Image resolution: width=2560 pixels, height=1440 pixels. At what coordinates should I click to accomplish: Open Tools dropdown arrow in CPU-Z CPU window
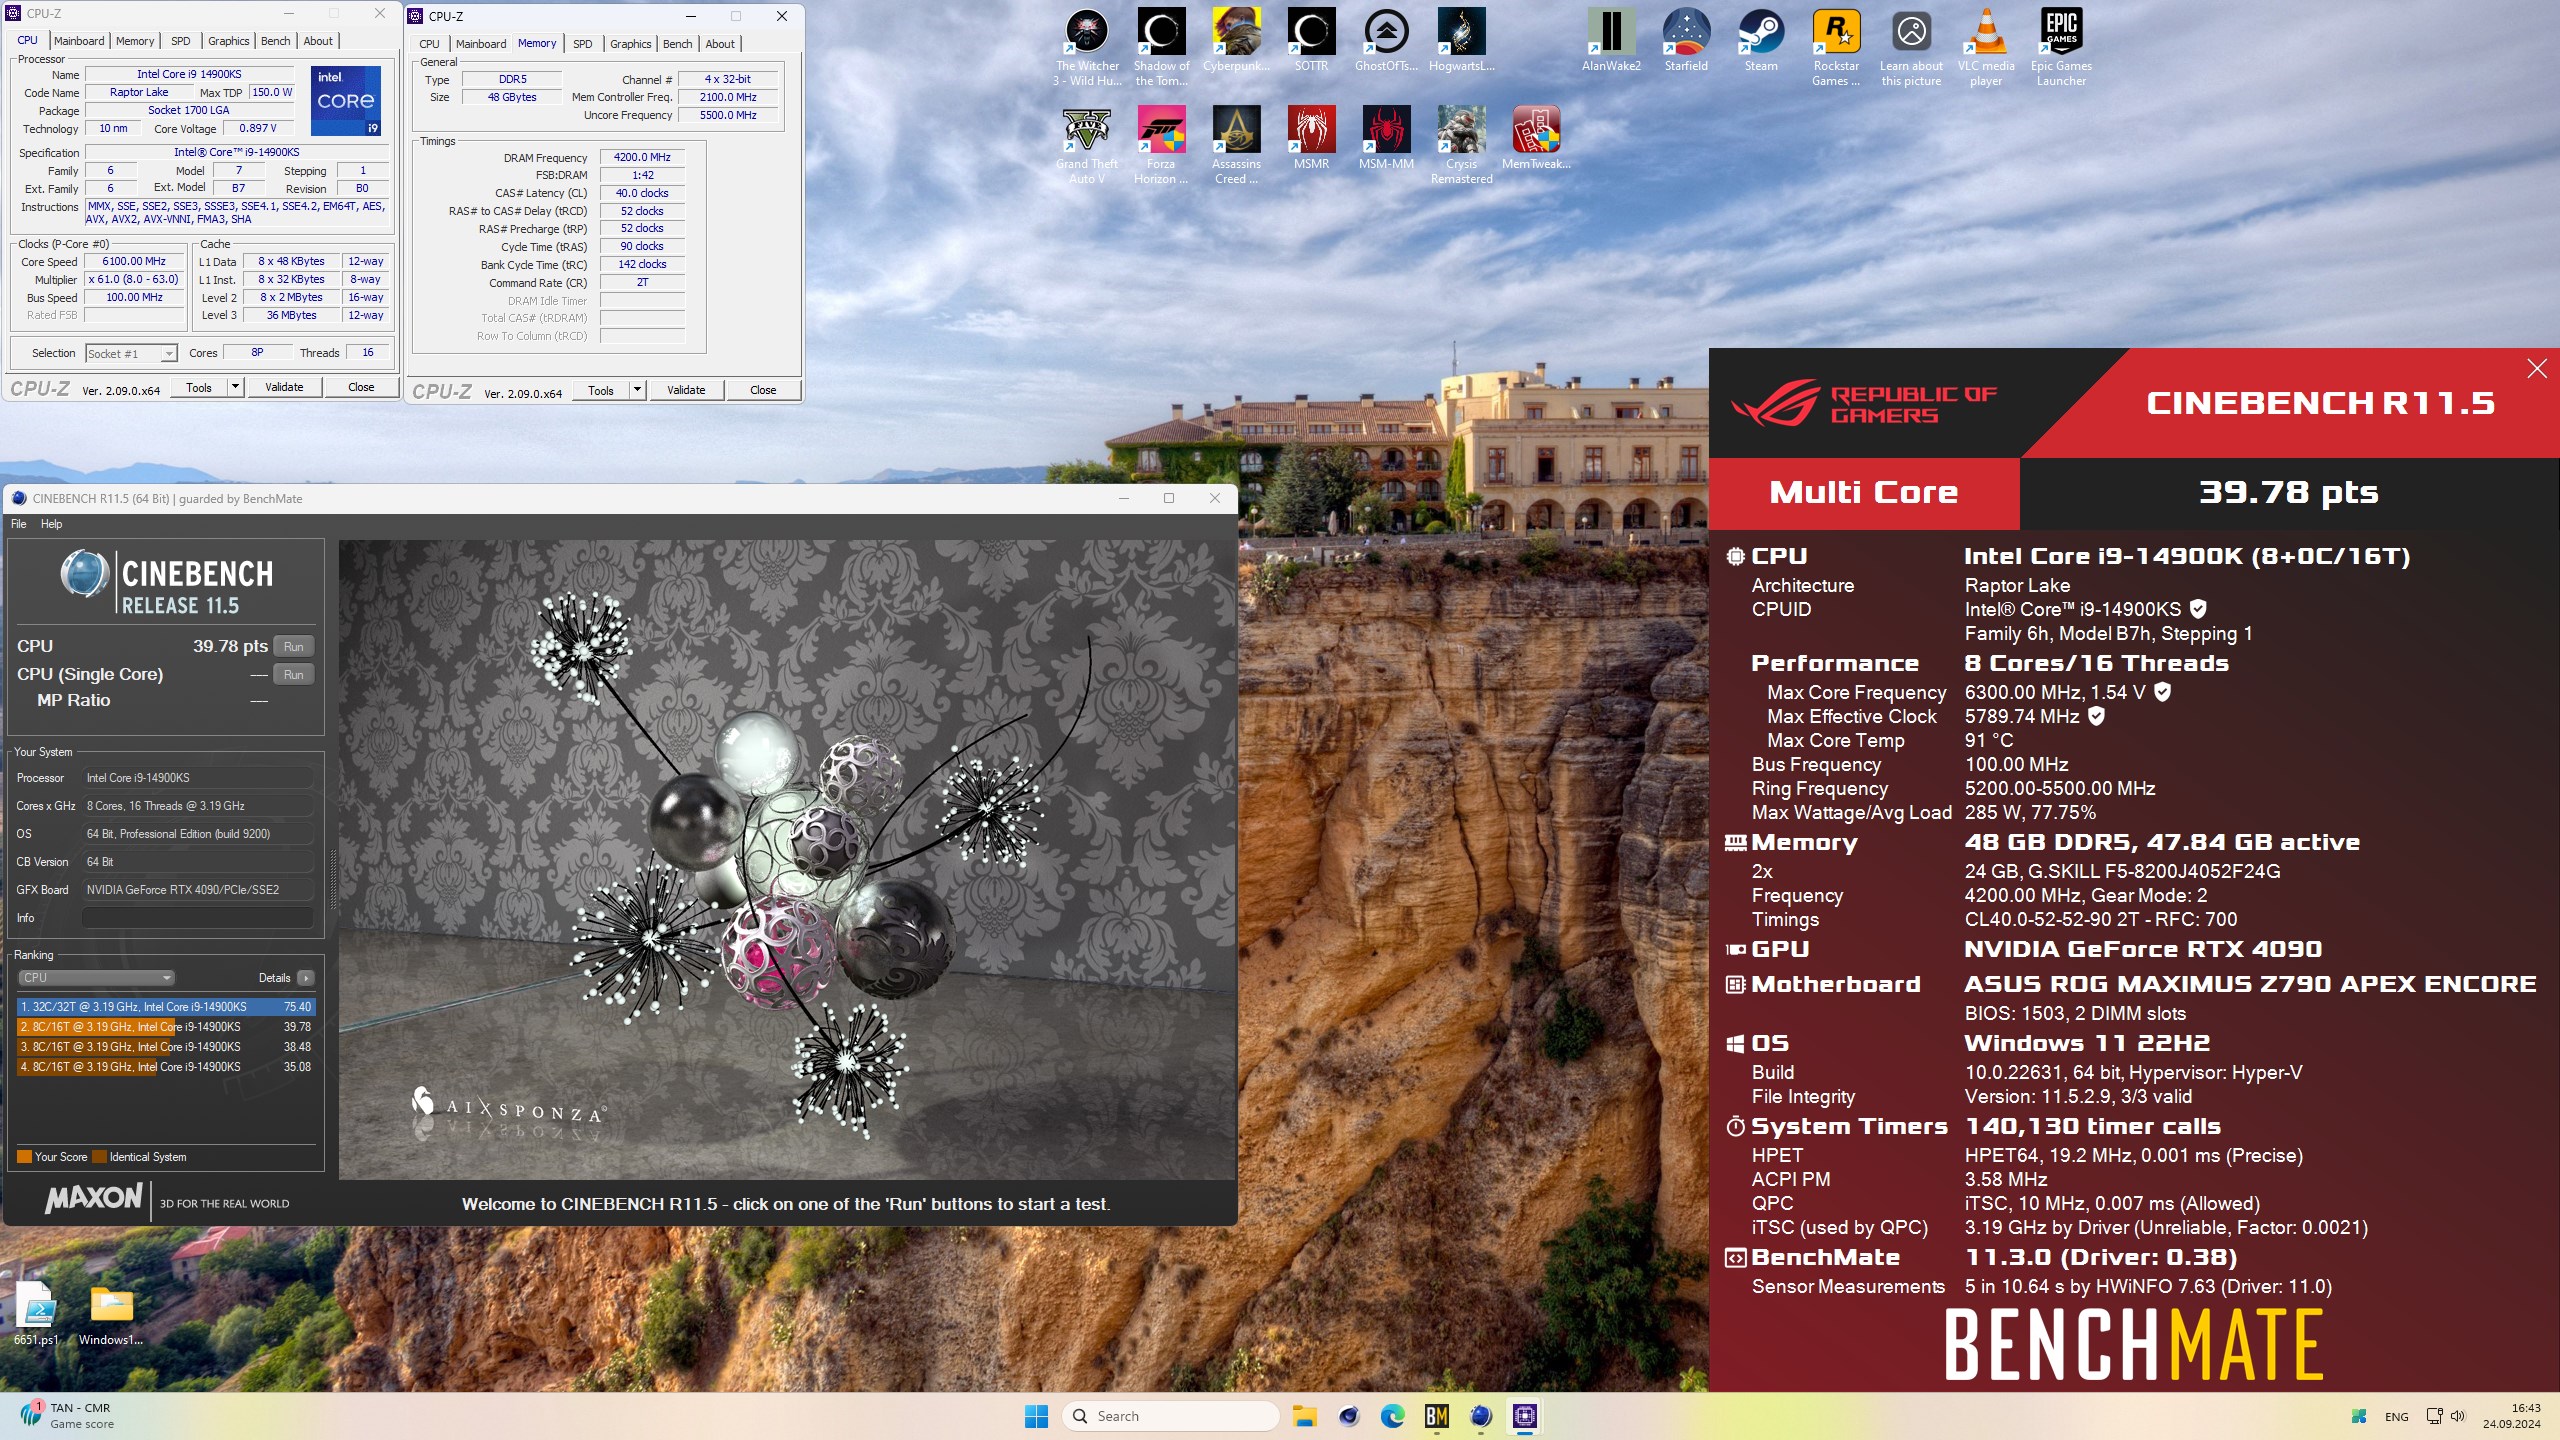pyautogui.click(x=235, y=387)
